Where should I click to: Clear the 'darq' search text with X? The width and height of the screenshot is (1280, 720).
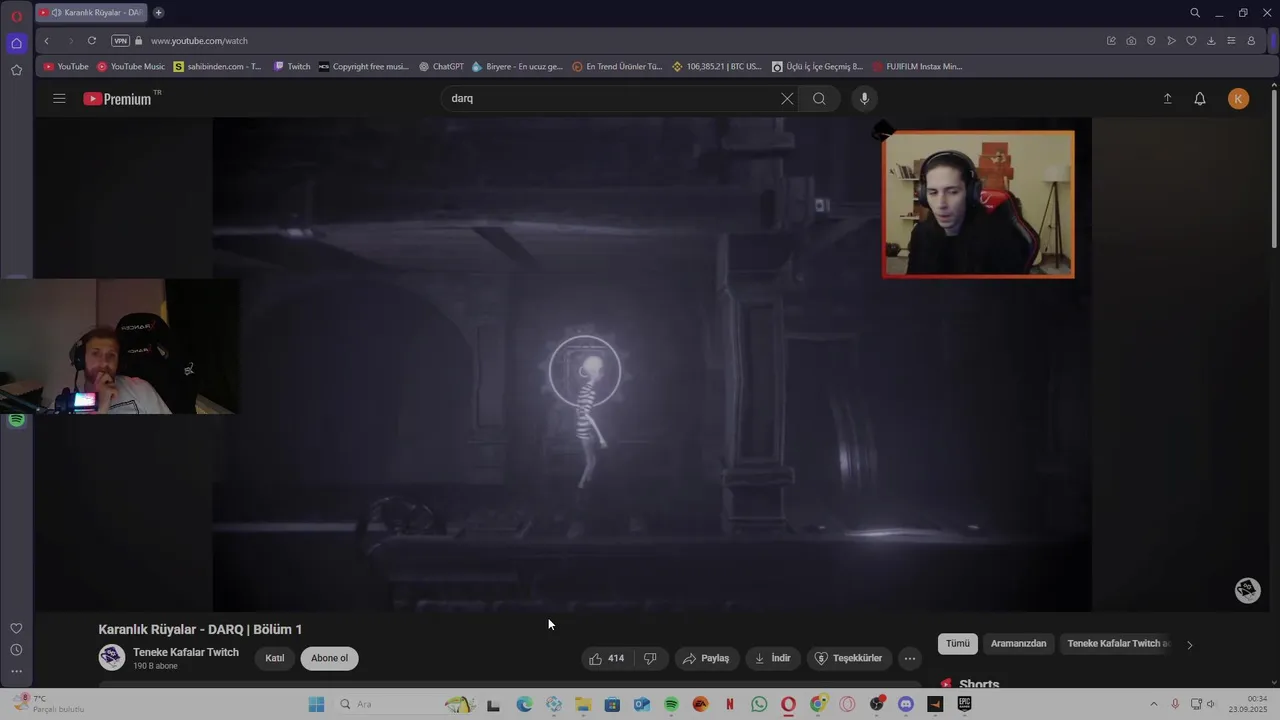click(787, 98)
